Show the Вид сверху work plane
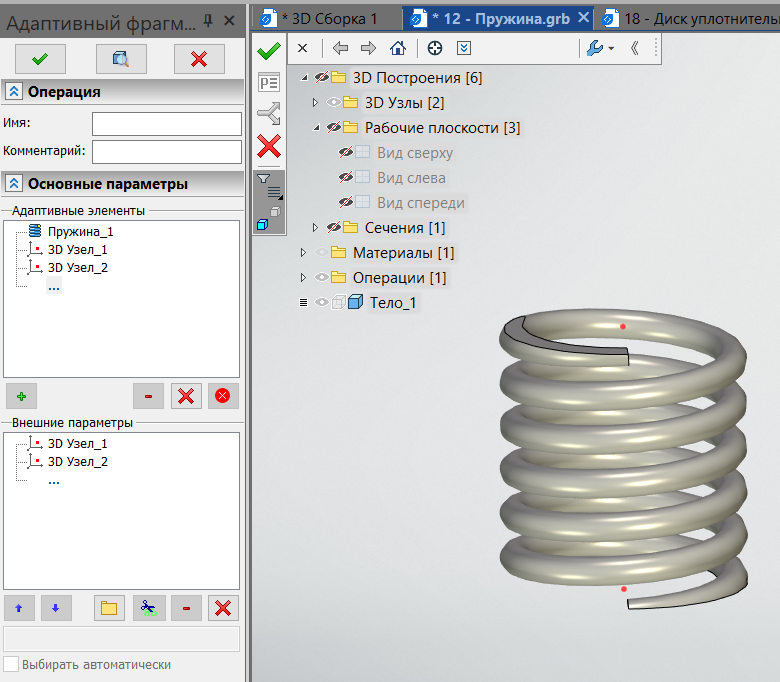This screenshot has width=780, height=682. tap(346, 152)
